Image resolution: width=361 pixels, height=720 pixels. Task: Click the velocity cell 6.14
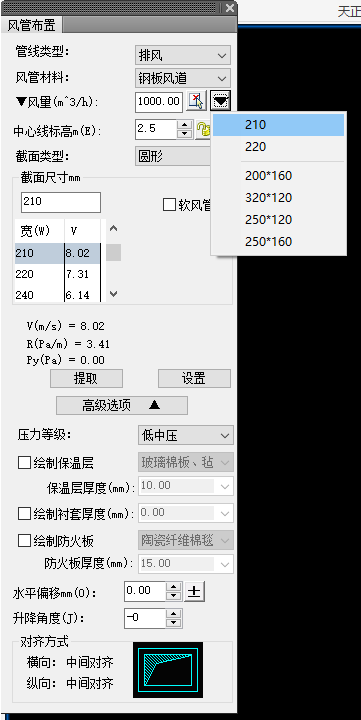pyautogui.click(x=82, y=294)
